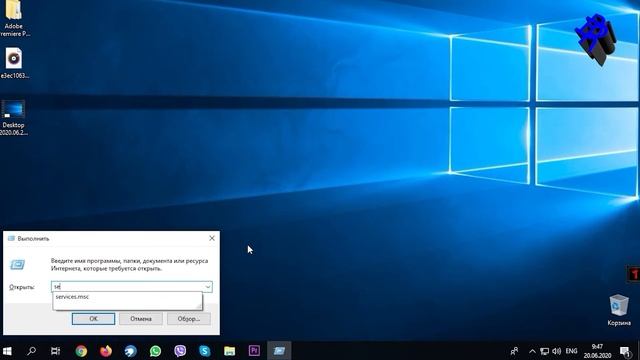
Task: Open the notification center icon
Action: (x=624, y=351)
